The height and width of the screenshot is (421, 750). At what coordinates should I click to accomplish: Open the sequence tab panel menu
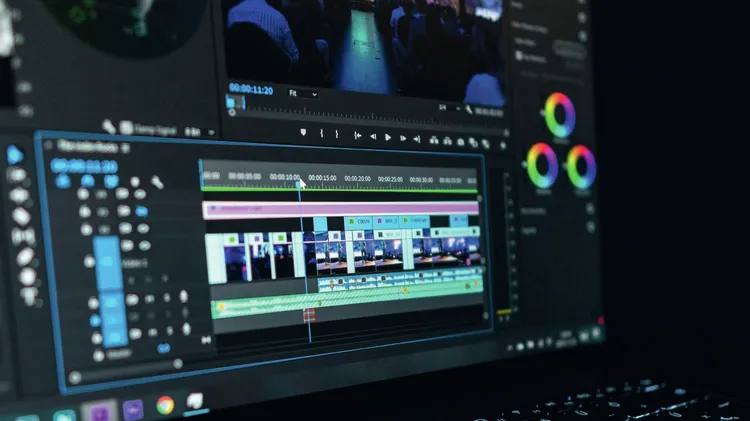(x=125, y=148)
